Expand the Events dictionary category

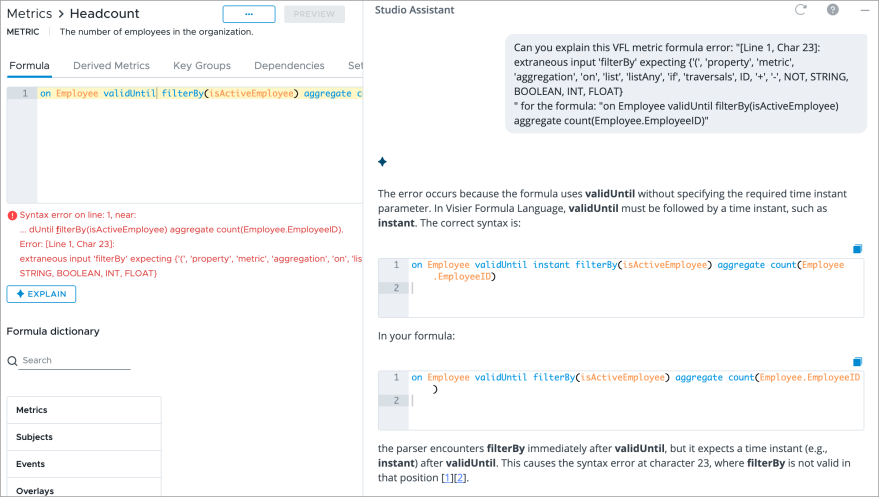click(x=84, y=464)
